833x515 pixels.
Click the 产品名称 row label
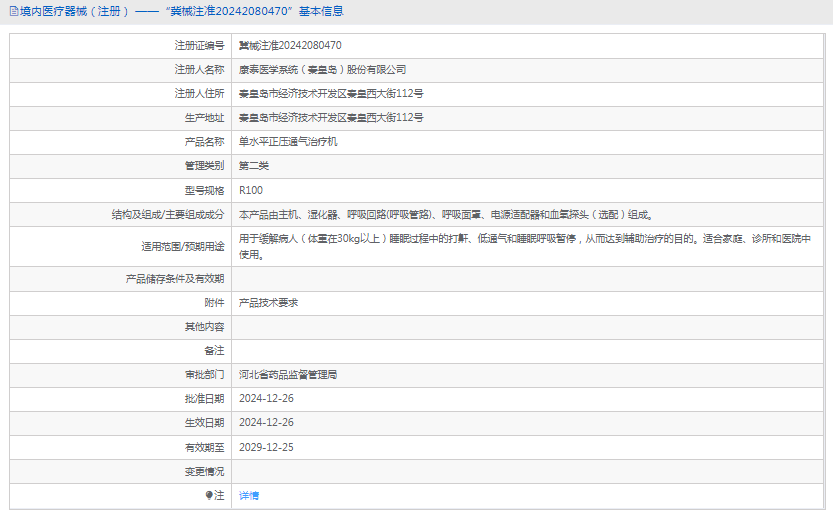205,142
